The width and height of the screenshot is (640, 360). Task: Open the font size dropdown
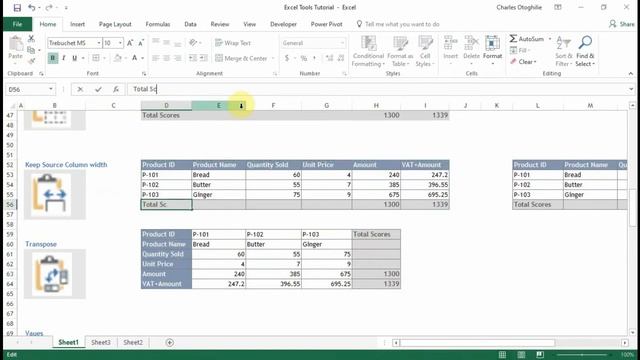pyautogui.click(x=120, y=43)
